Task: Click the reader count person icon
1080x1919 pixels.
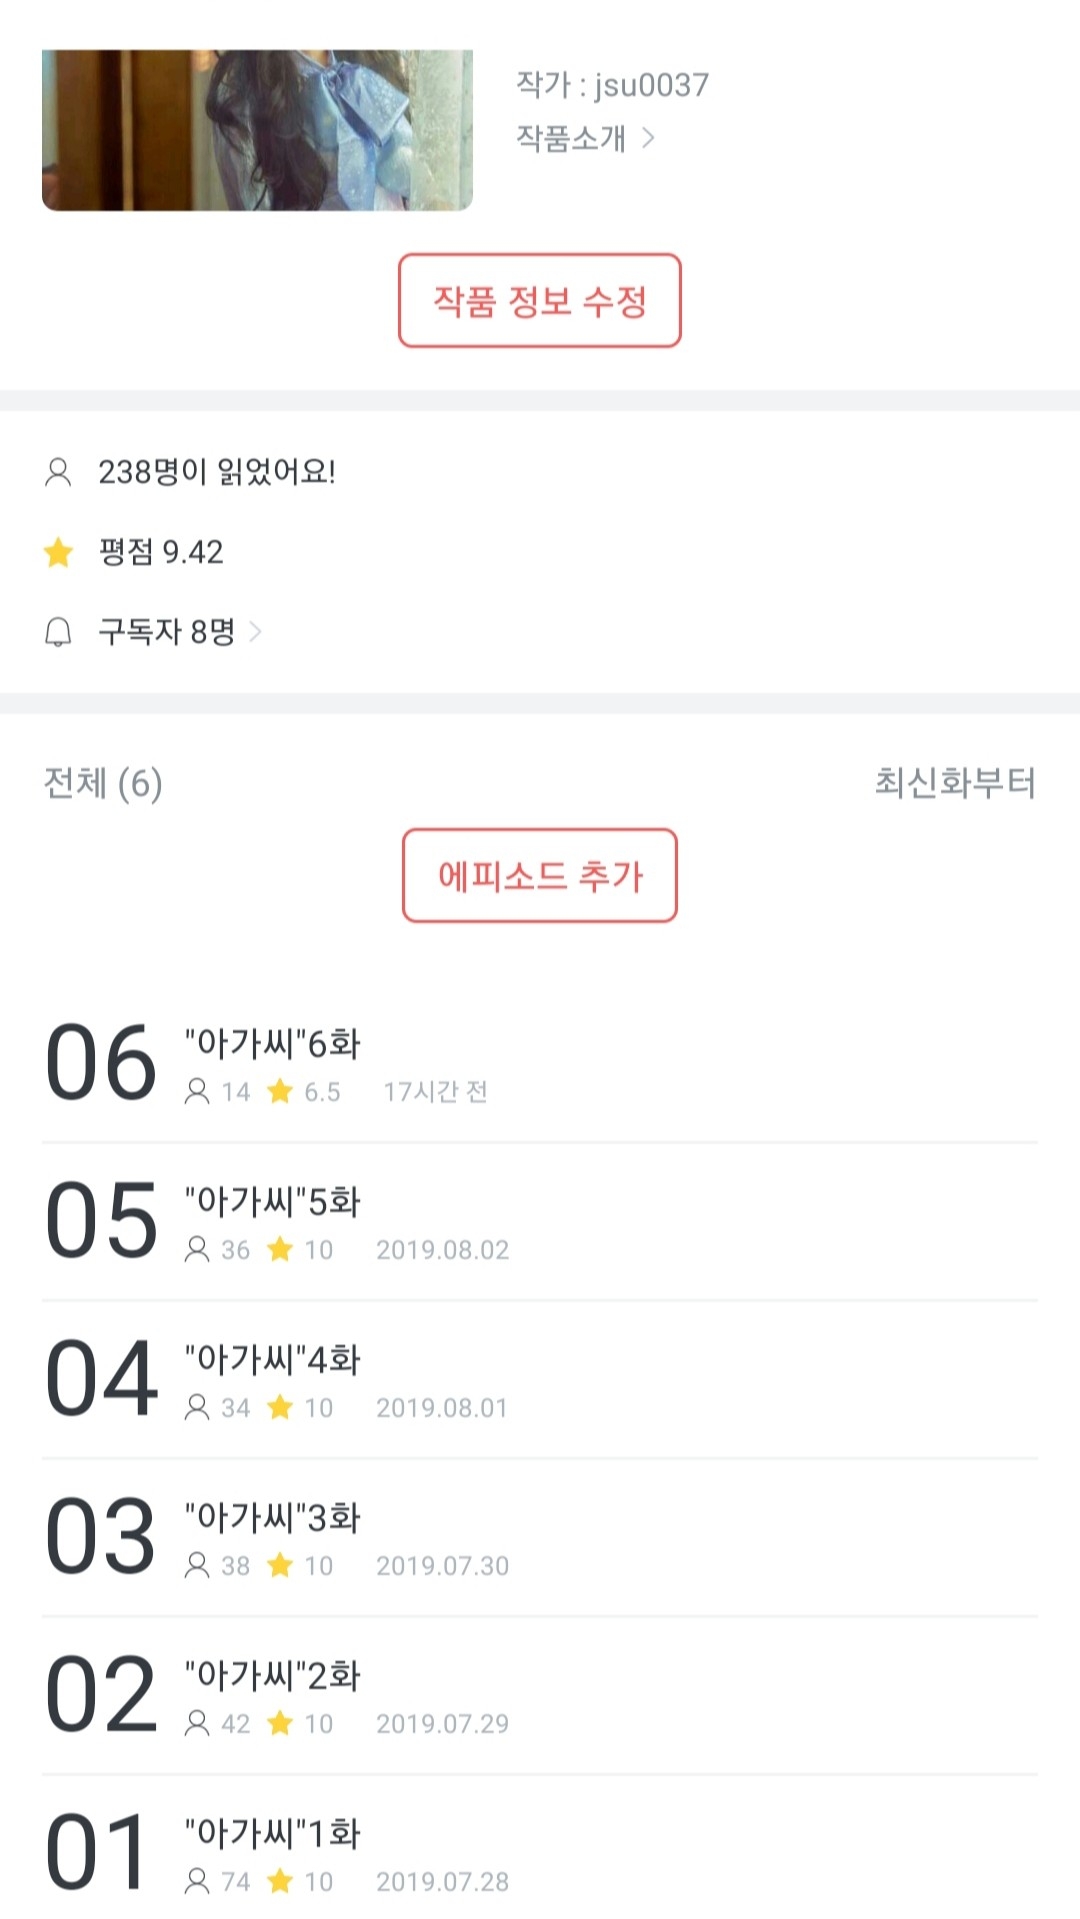Action: click(x=58, y=472)
